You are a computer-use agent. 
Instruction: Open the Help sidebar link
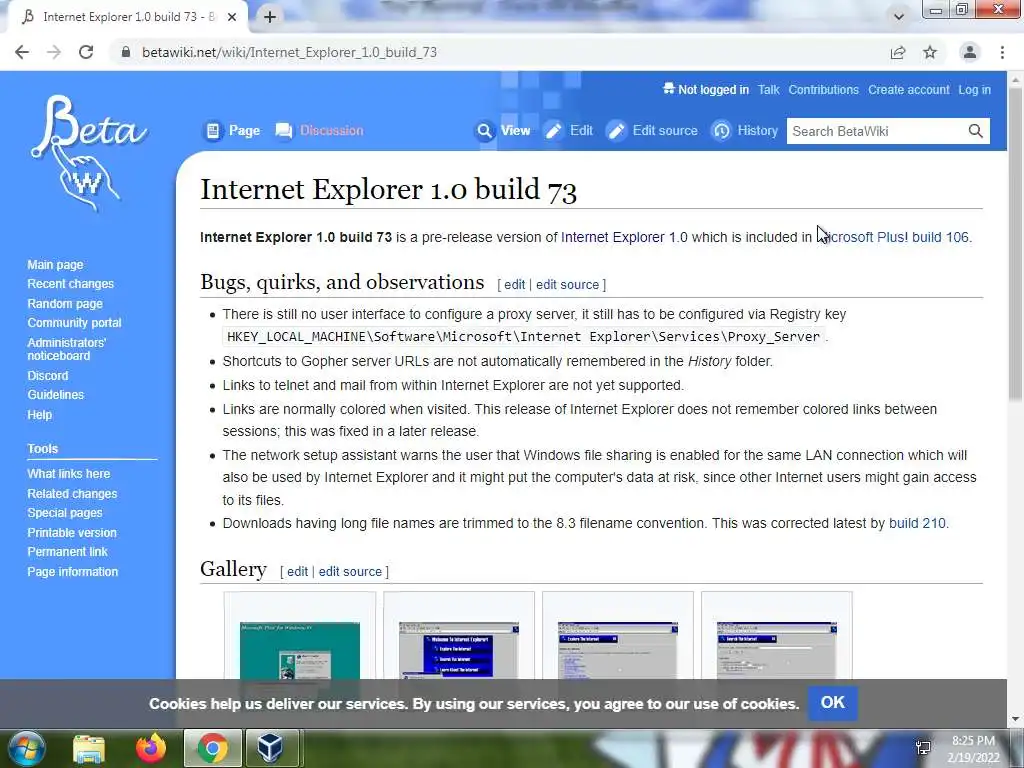(40, 415)
